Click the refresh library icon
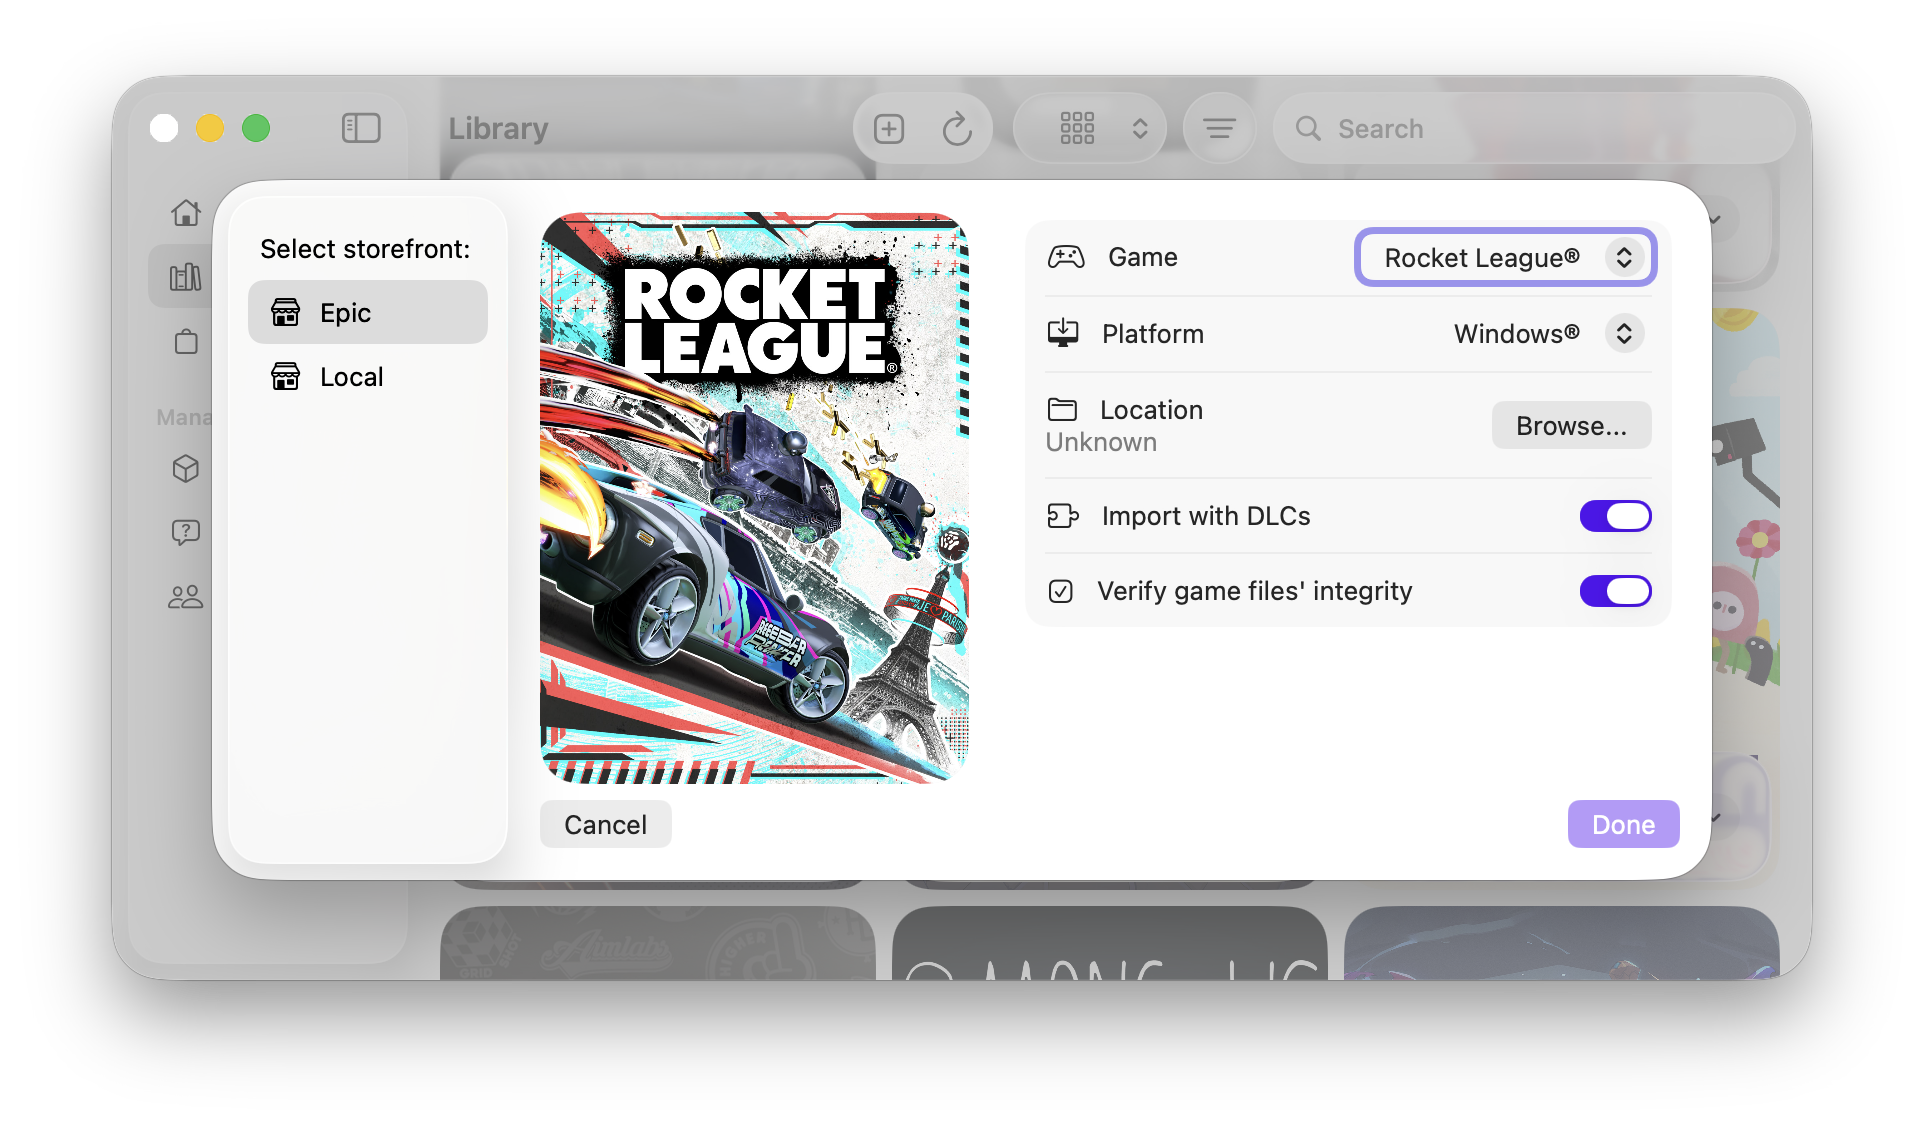Screen dimensions: 1924x1128 click(x=957, y=129)
